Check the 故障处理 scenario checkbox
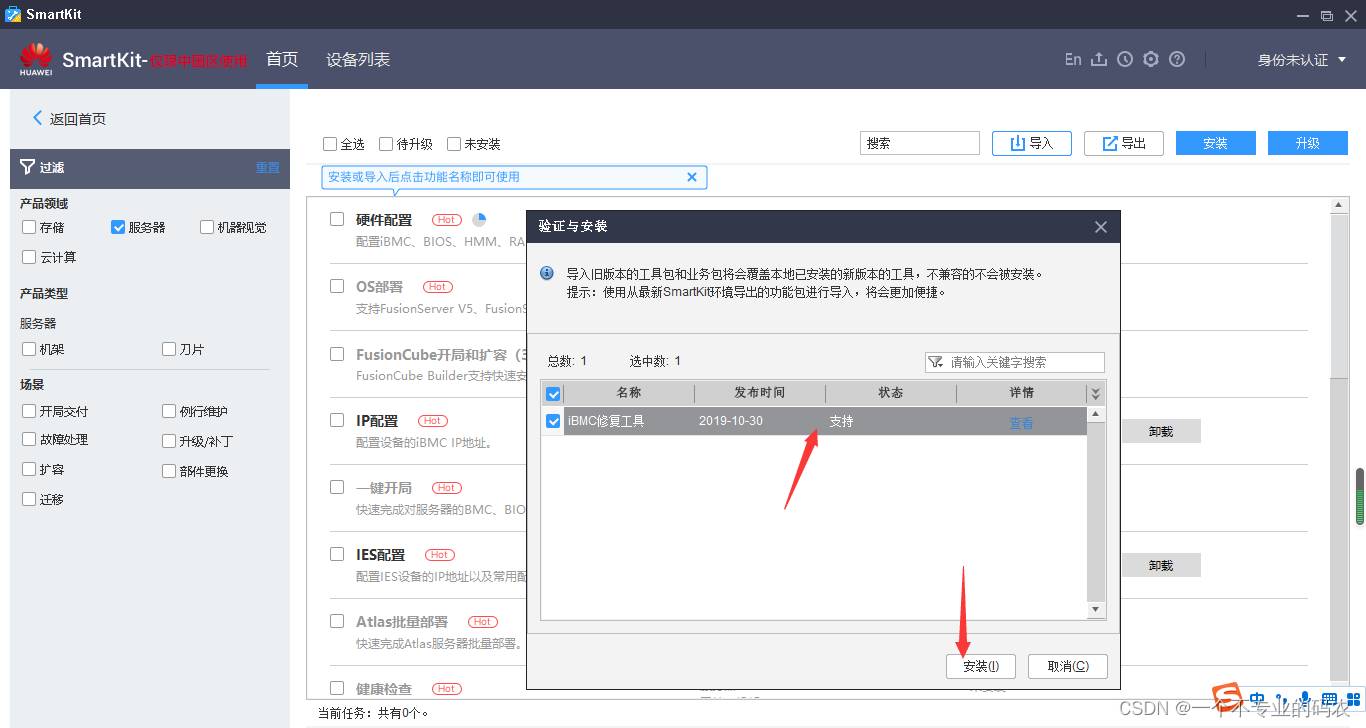This screenshot has height=728, width=1366. pyautogui.click(x=29, y=439)
